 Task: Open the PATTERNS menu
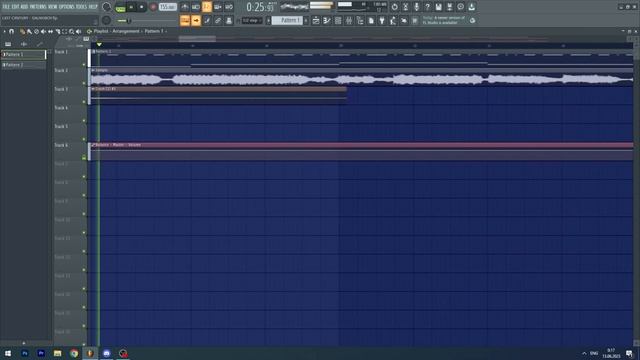38,7
